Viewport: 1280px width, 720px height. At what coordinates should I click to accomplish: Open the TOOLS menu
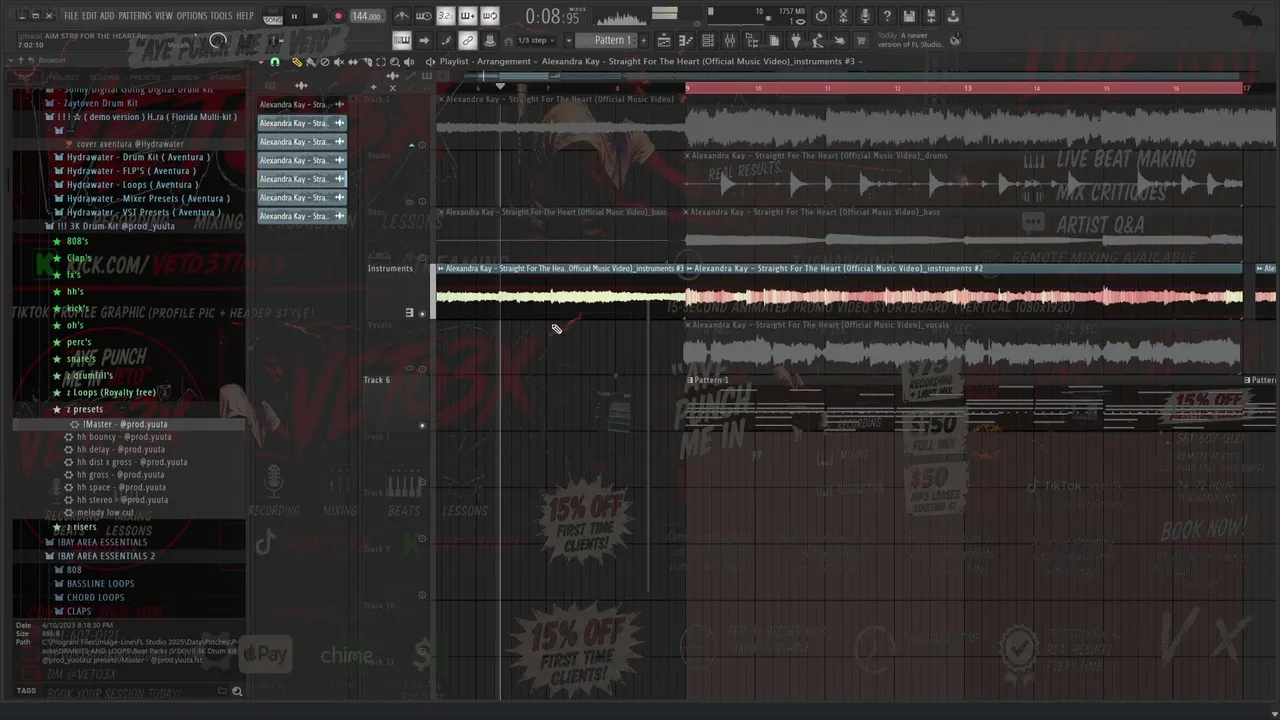(221, 16)
